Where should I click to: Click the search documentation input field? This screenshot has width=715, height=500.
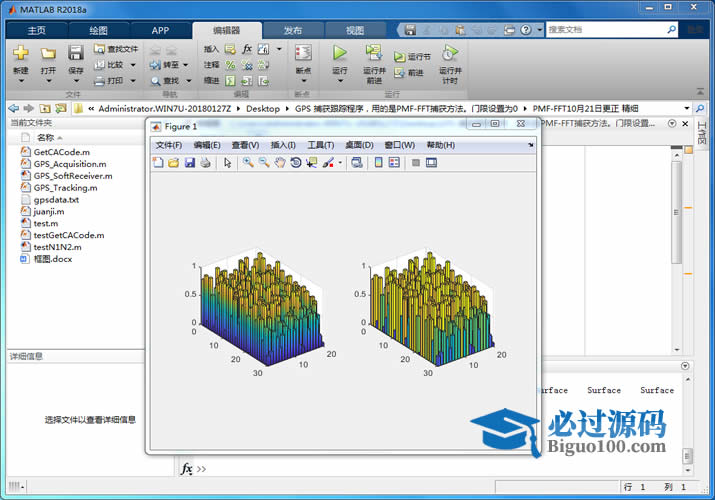tap(606, 30)
